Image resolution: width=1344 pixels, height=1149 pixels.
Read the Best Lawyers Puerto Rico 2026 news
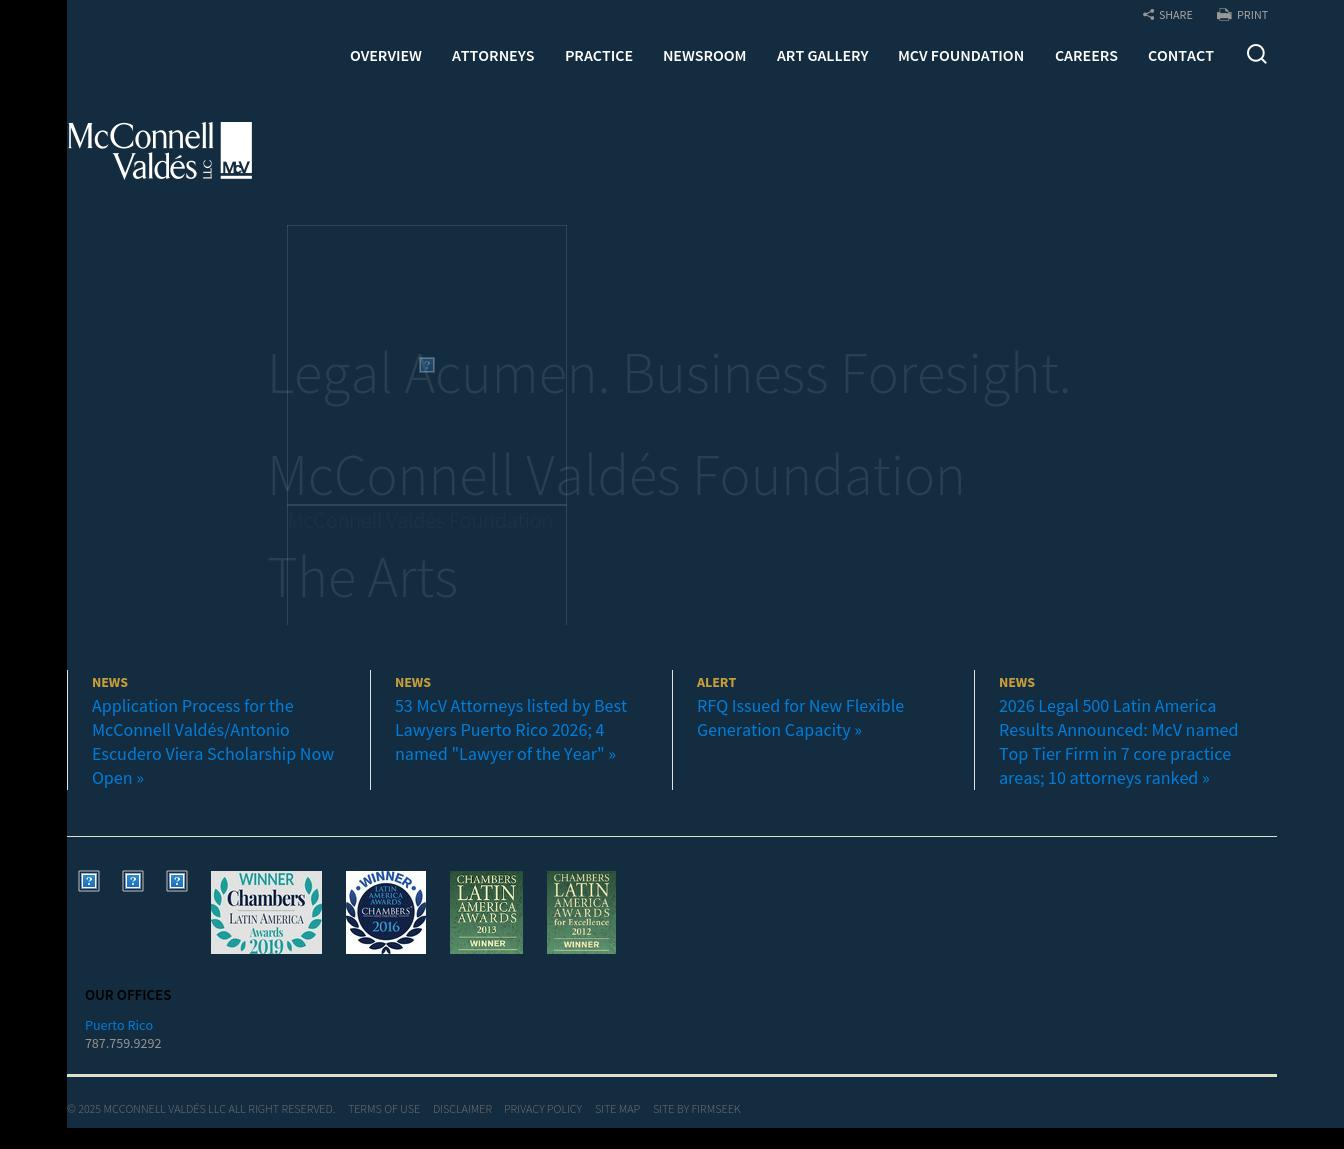pos(510,730)
